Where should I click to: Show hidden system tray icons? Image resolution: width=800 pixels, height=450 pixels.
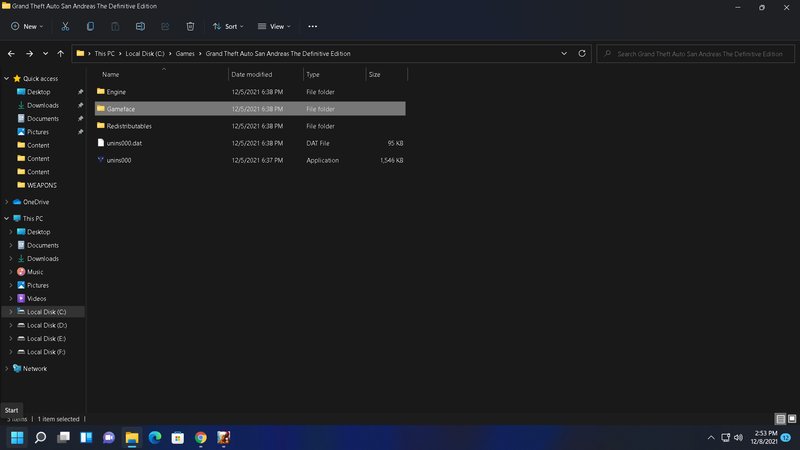click(x=711, y=438)
